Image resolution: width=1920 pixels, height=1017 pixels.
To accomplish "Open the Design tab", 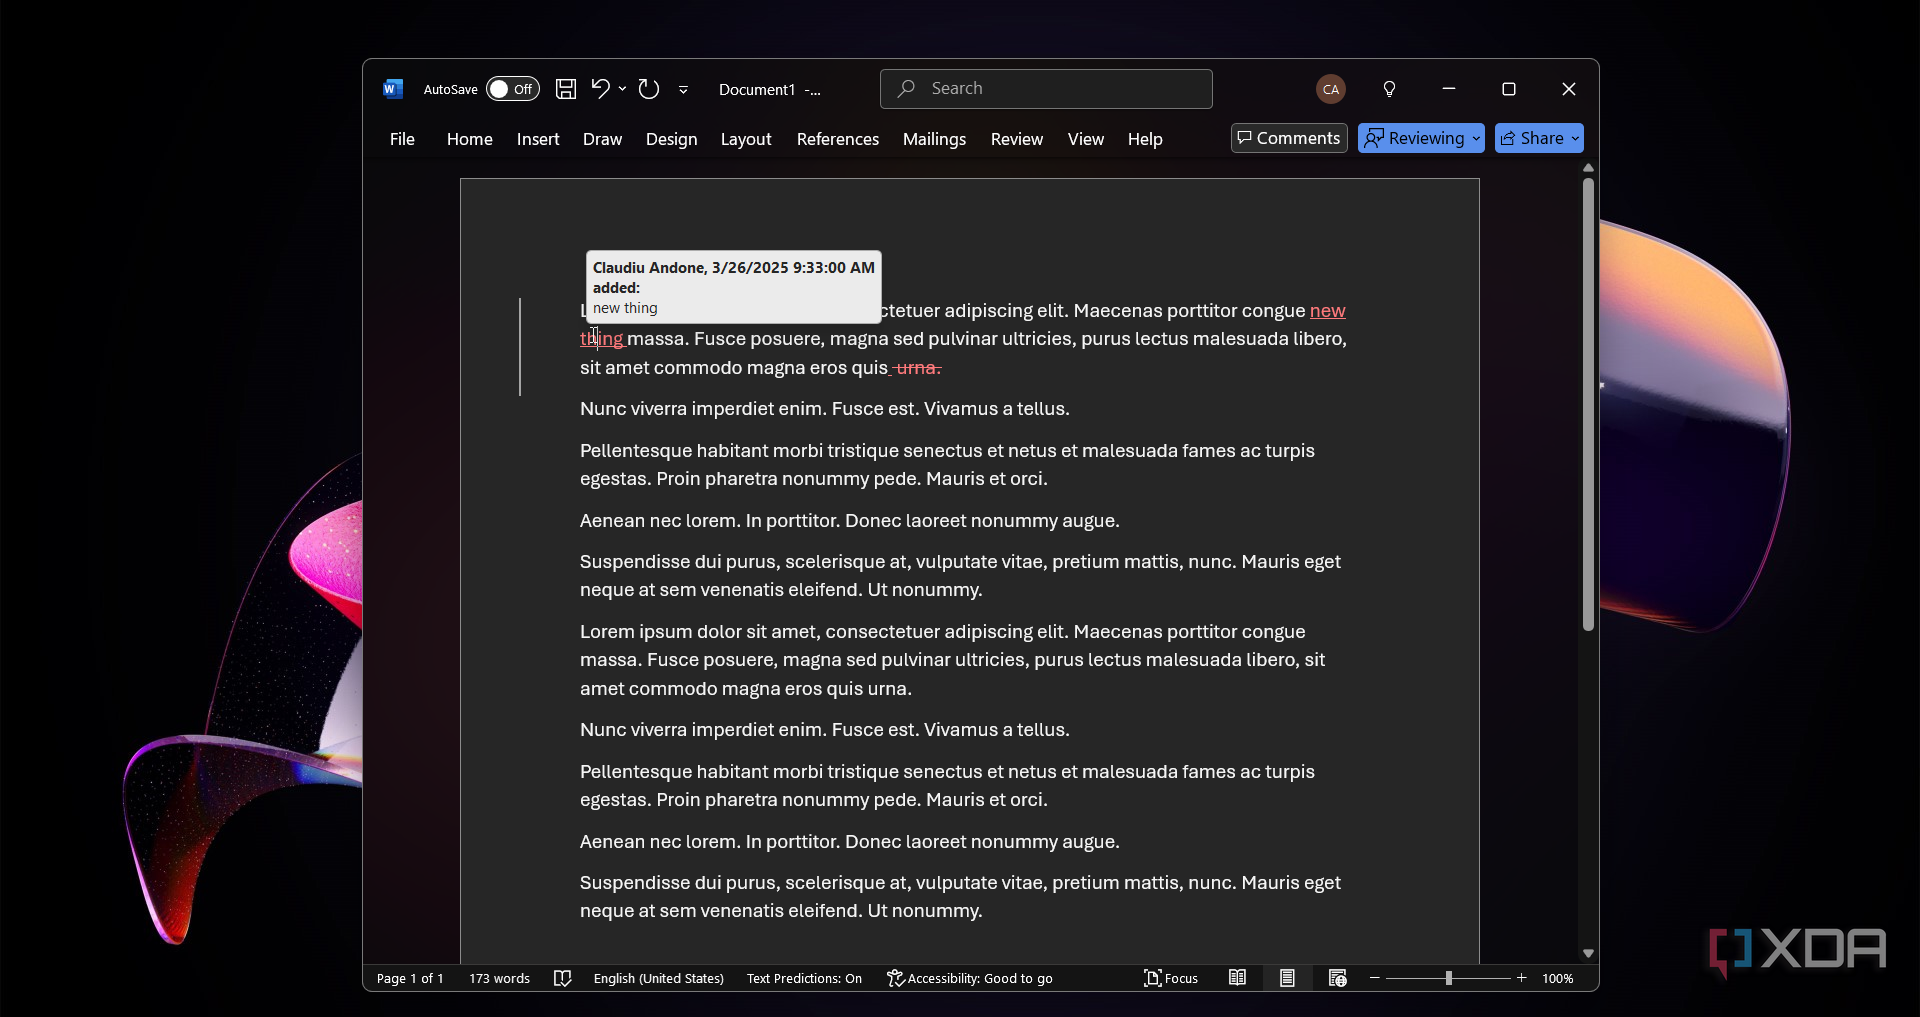I will click(x=672, y=139).
